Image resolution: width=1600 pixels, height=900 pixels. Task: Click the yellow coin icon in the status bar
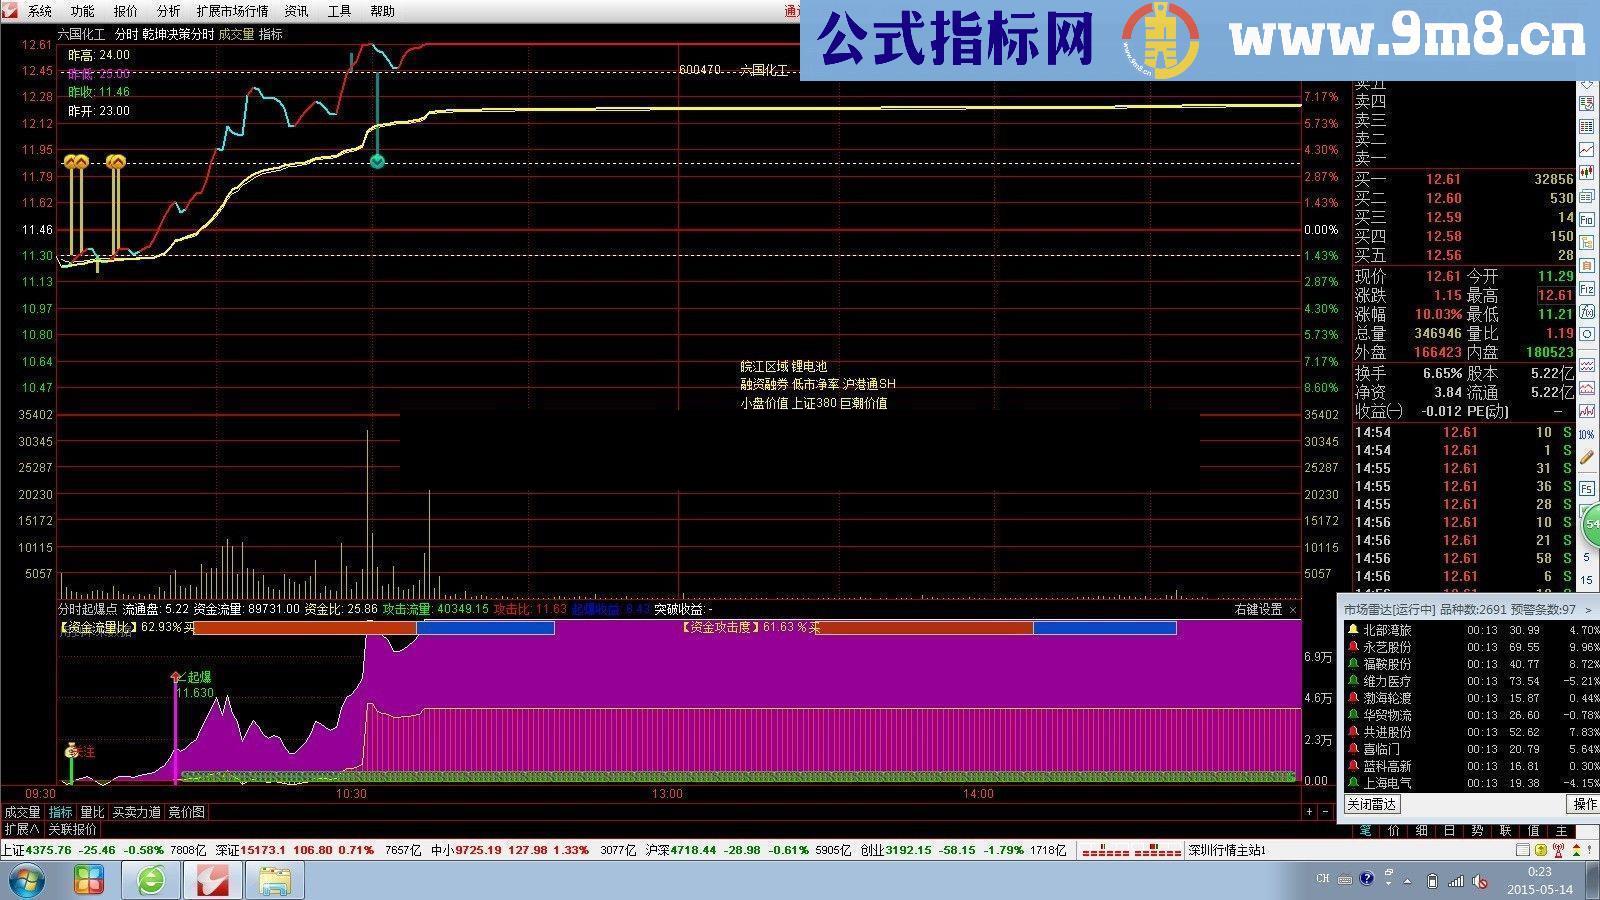pyautogui.click(x=1541, y=850)
